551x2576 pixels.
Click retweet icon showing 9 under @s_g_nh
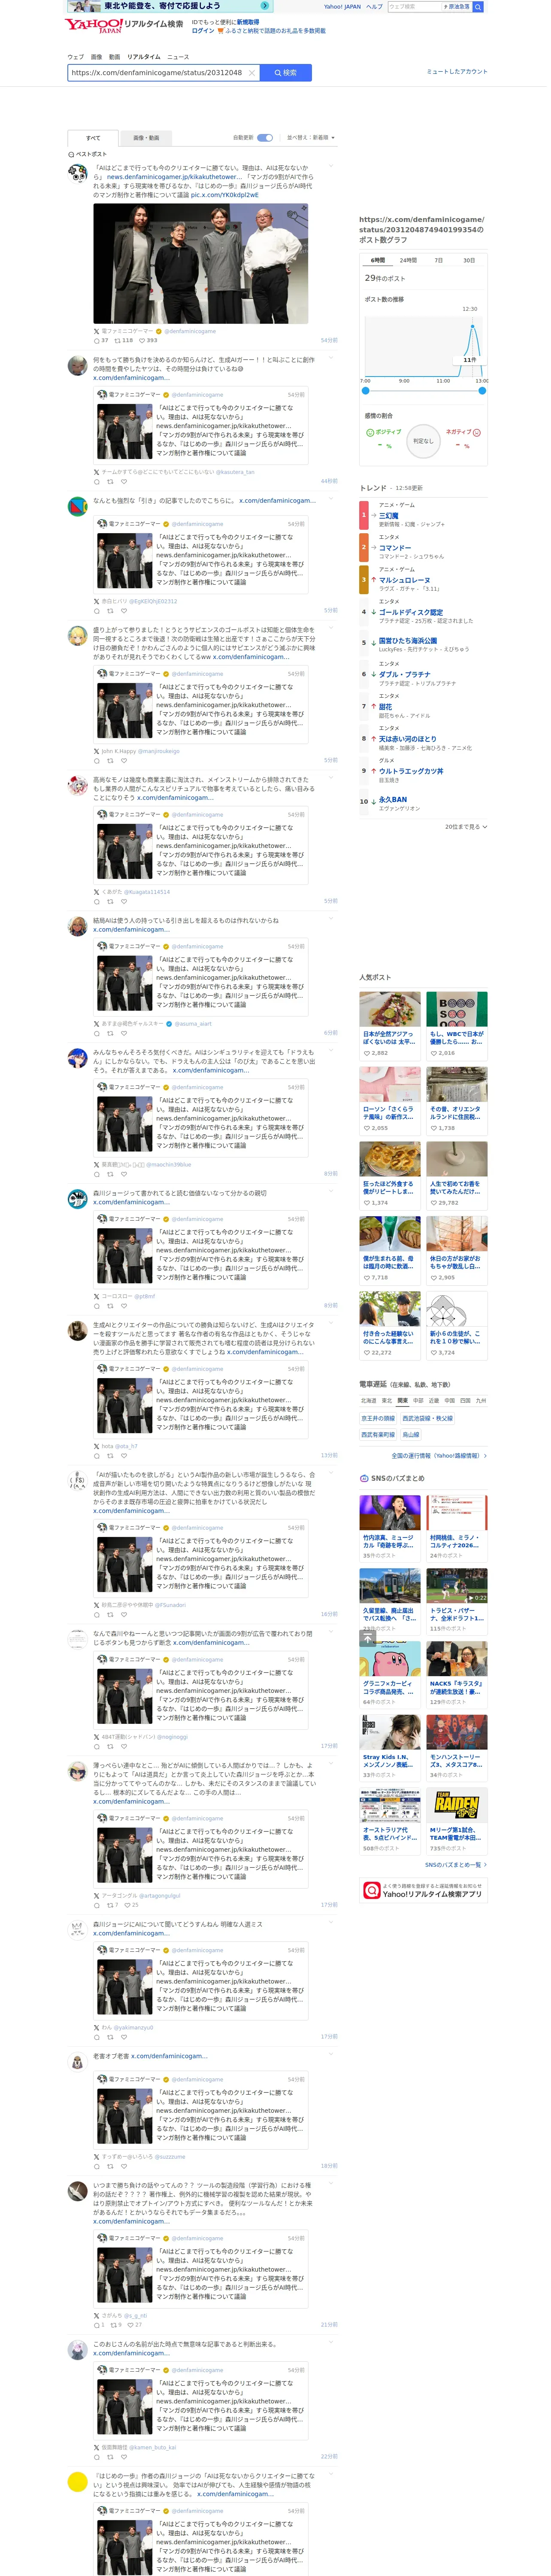(x=114, y=2325)
